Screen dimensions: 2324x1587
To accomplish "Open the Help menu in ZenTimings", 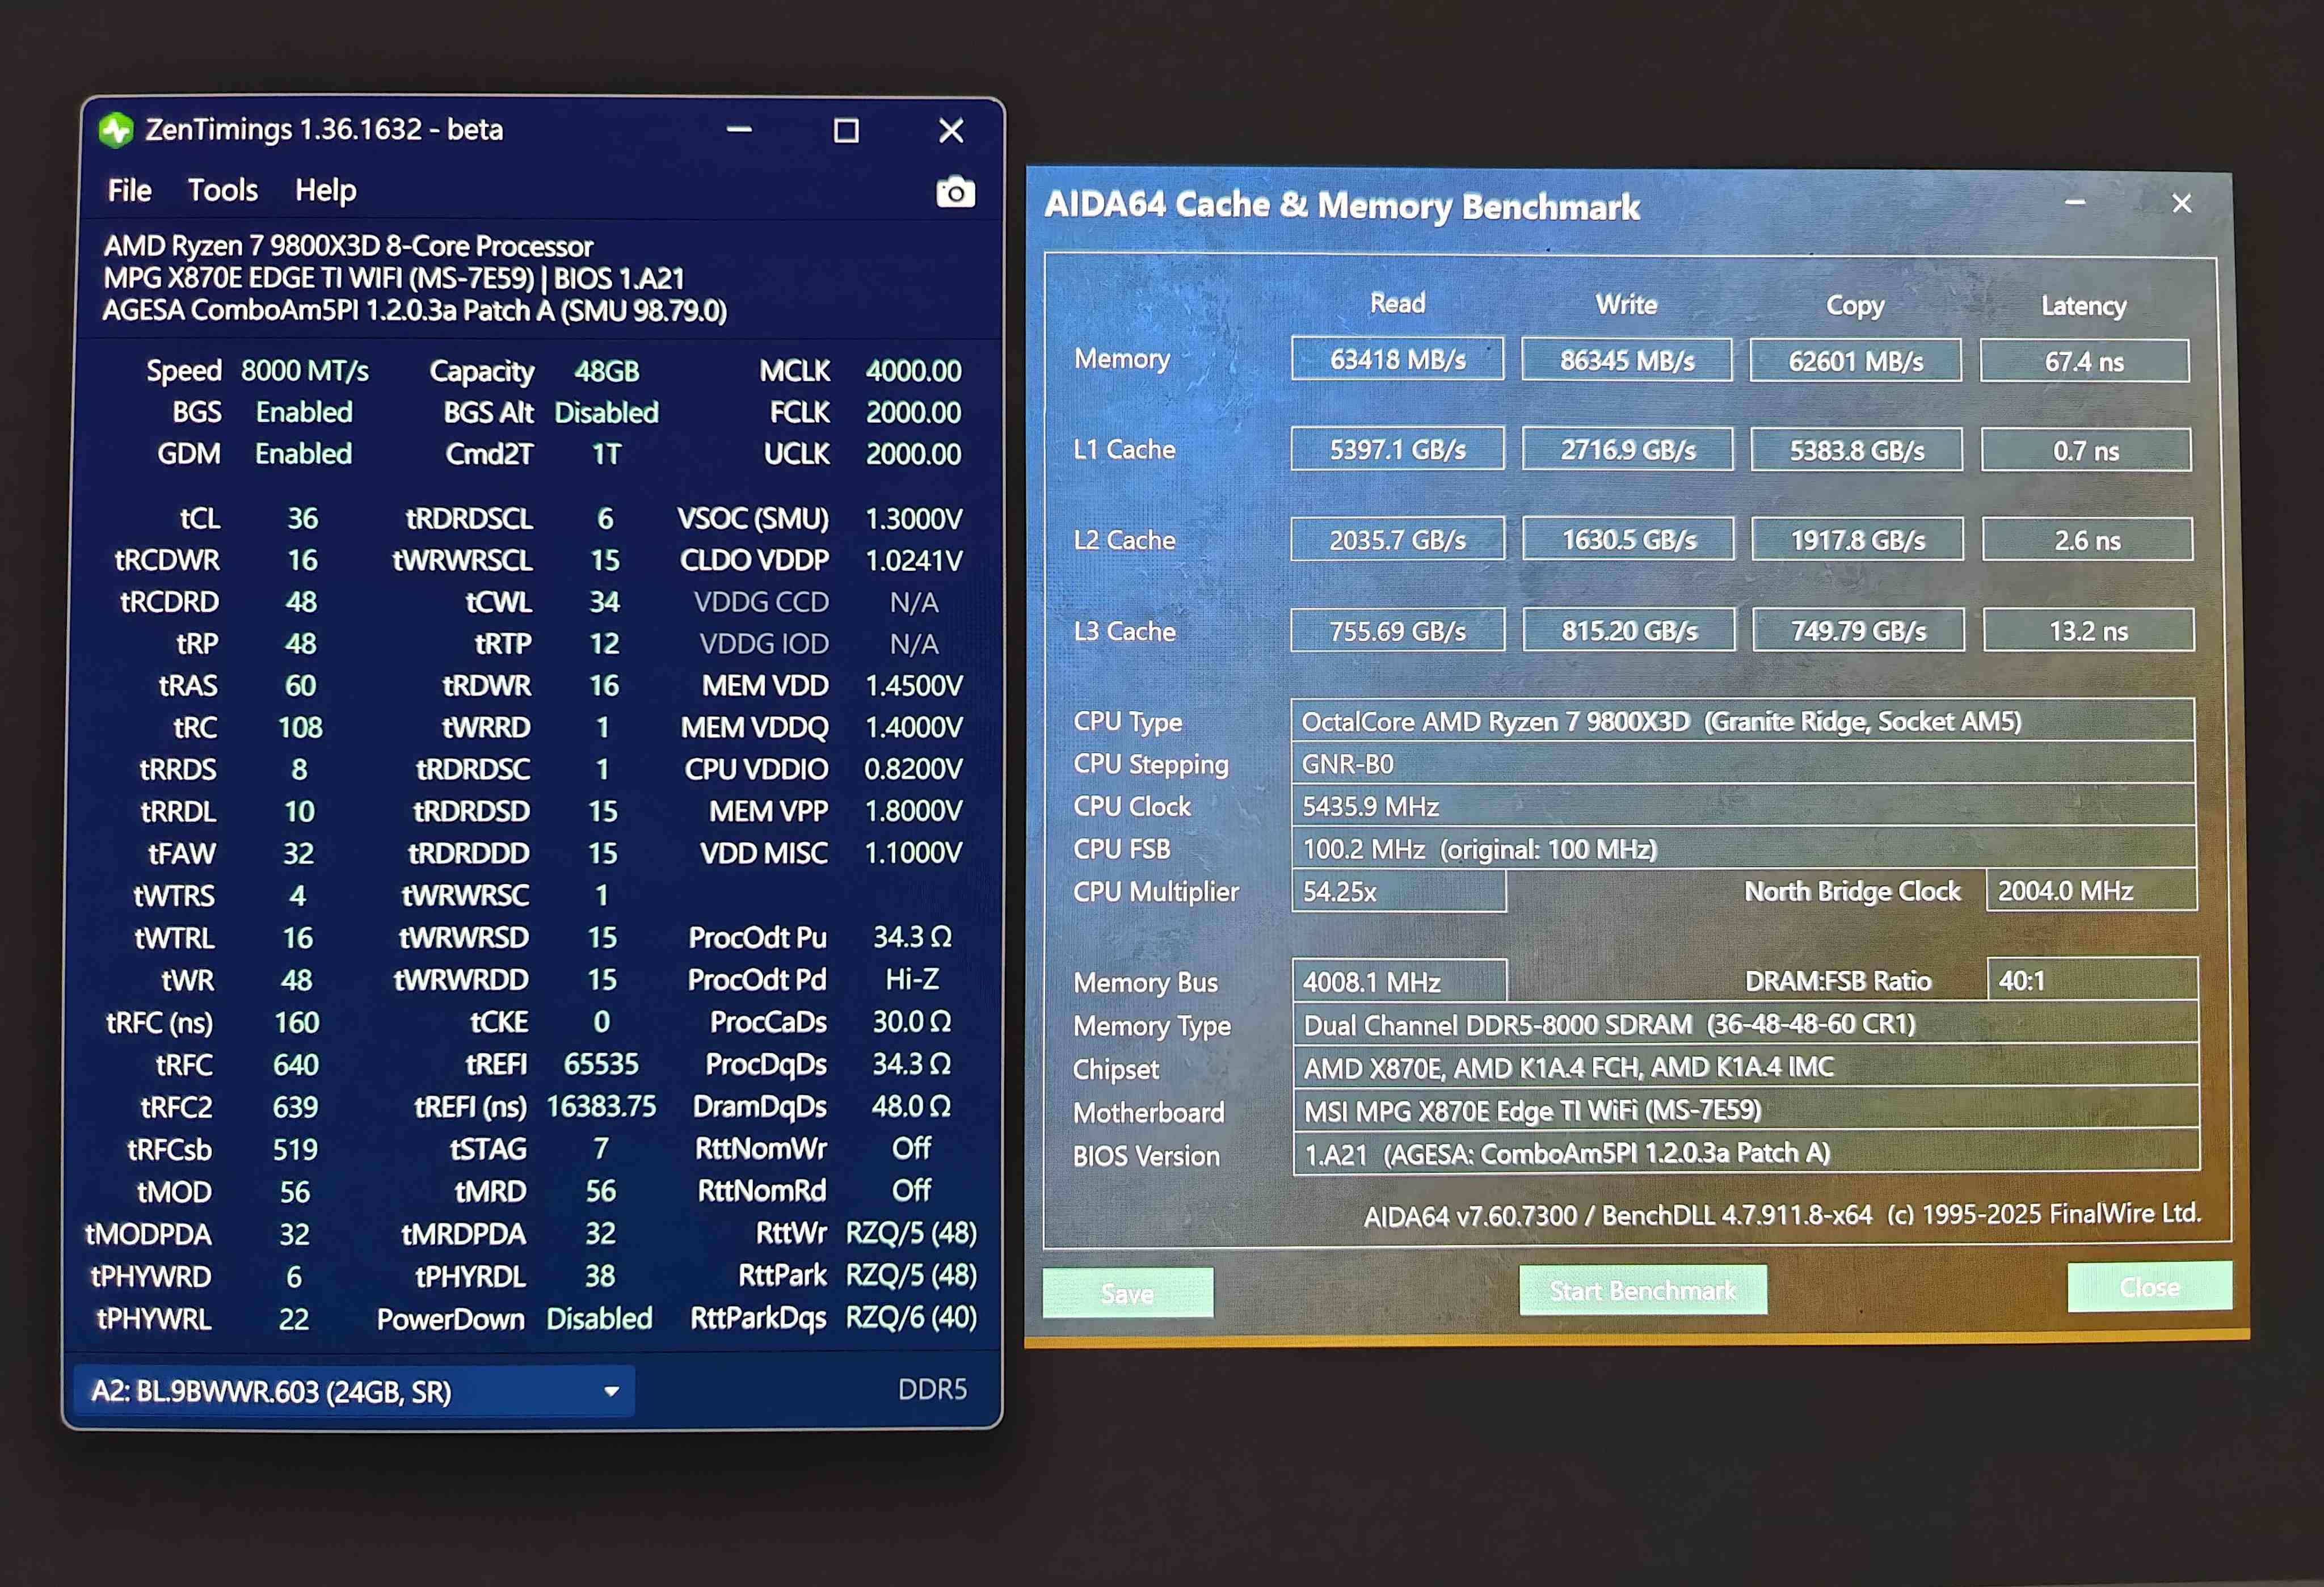I will 325,190.
